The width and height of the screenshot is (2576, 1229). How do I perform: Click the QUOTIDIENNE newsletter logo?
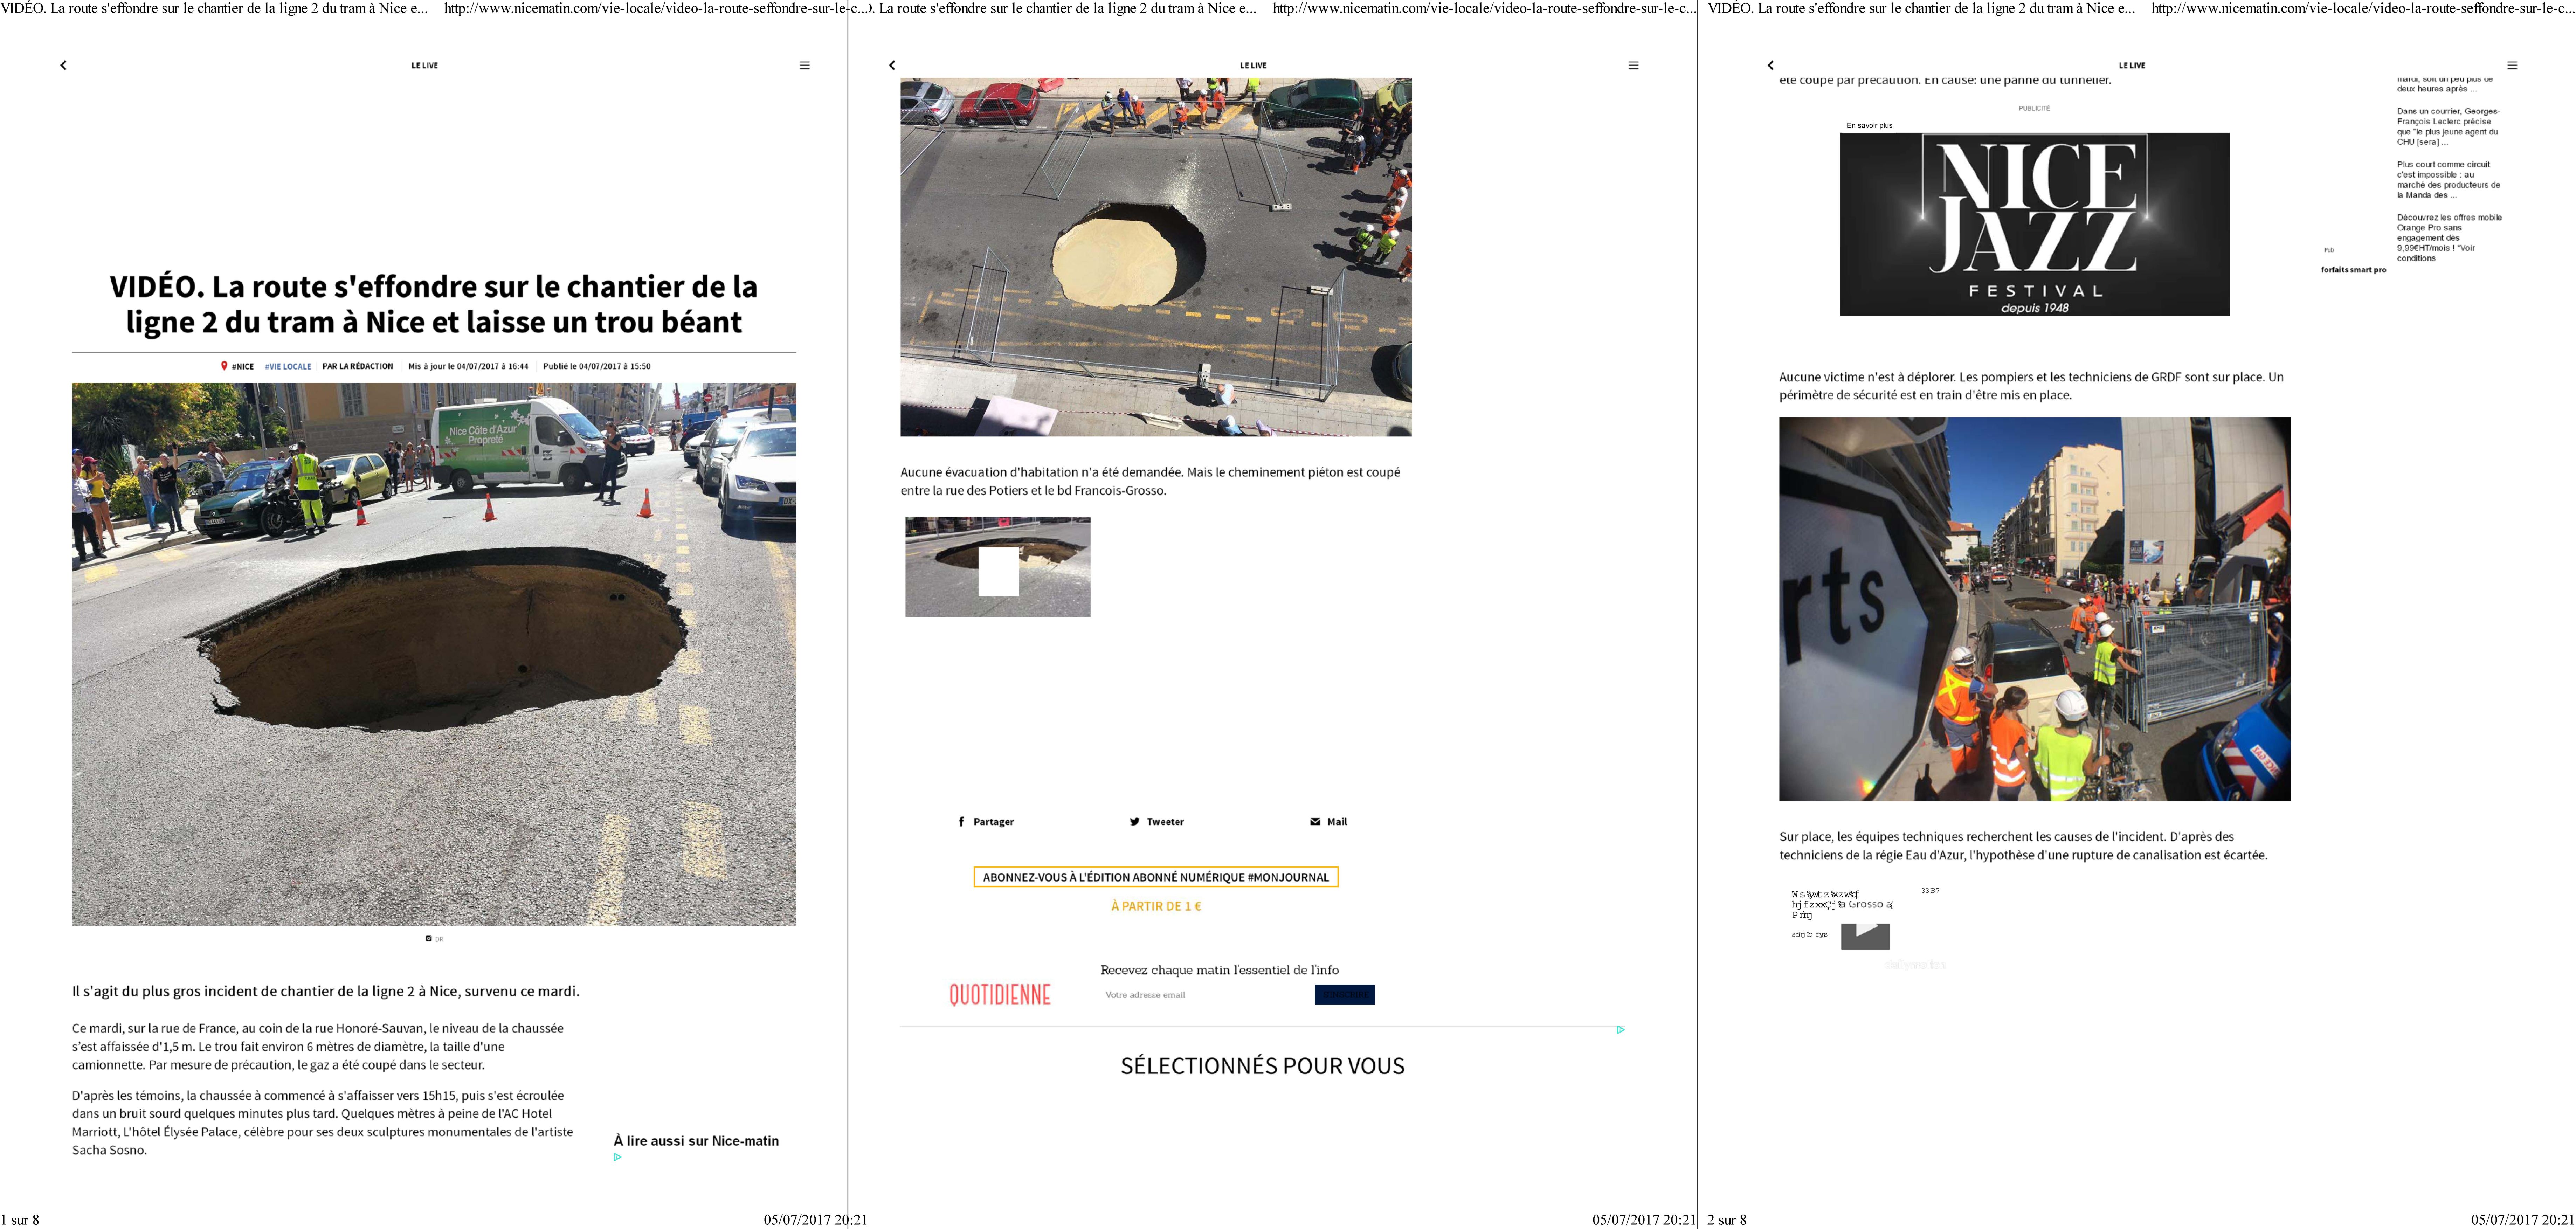click(x=1000, y=995)
